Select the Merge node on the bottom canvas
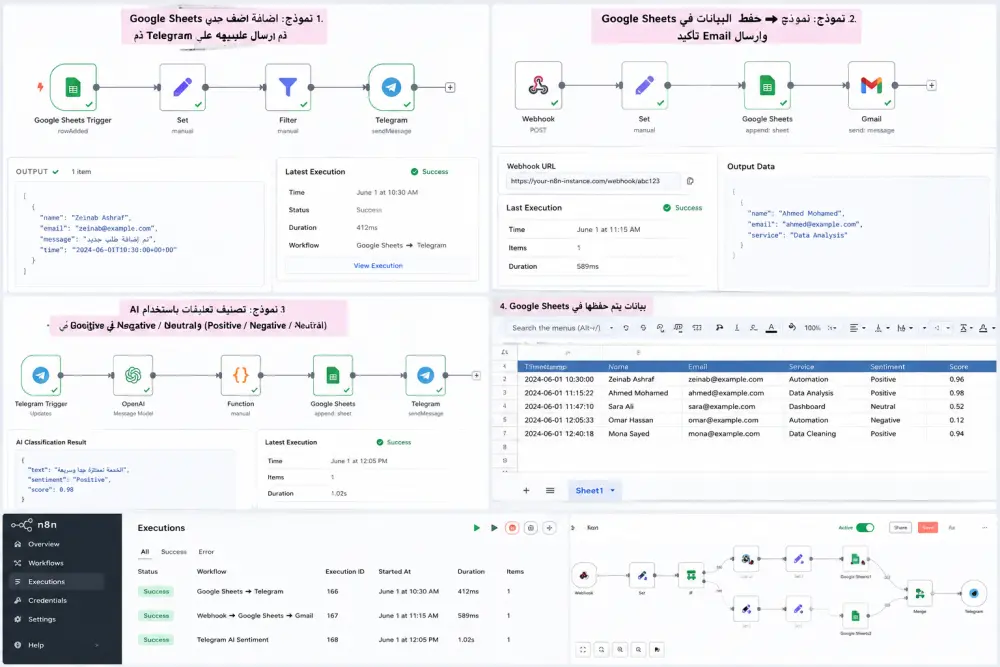 pos(920,594)
